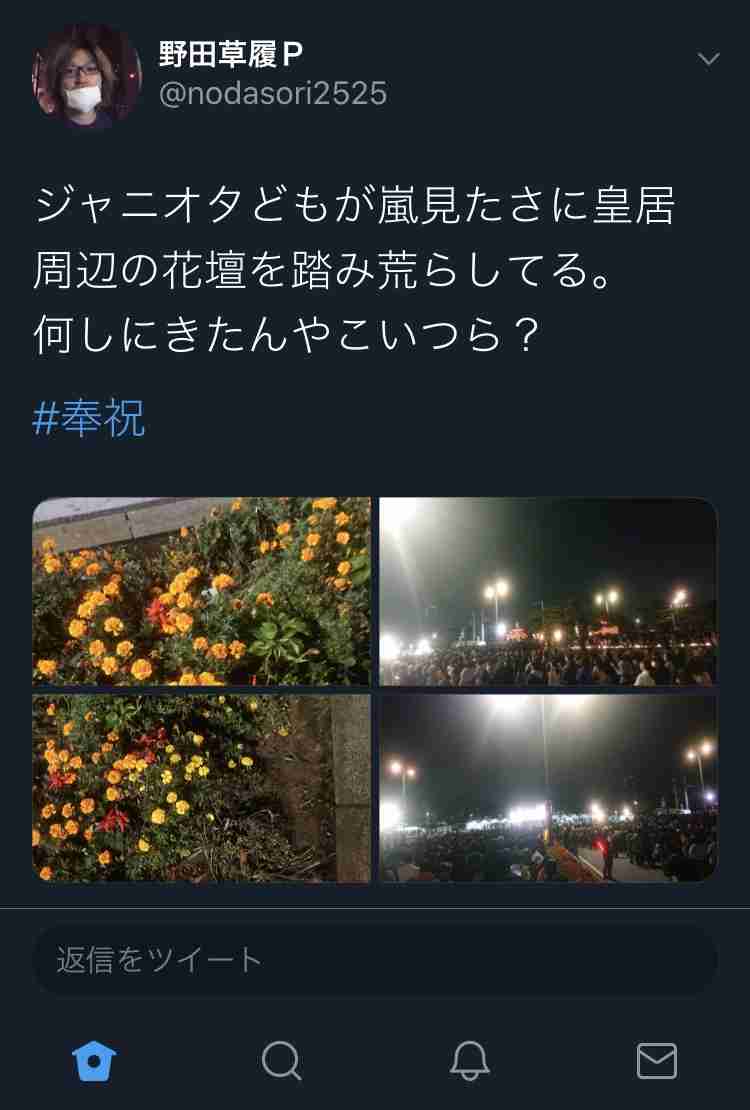Open the bottom-right crowd street photo
This screenshot has width=750, height=1110.
[548, 788]
